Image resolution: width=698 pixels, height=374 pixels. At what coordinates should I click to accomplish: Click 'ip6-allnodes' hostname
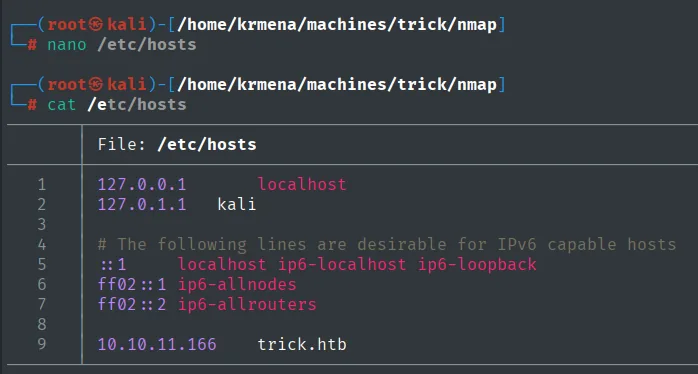coord(237,285)
